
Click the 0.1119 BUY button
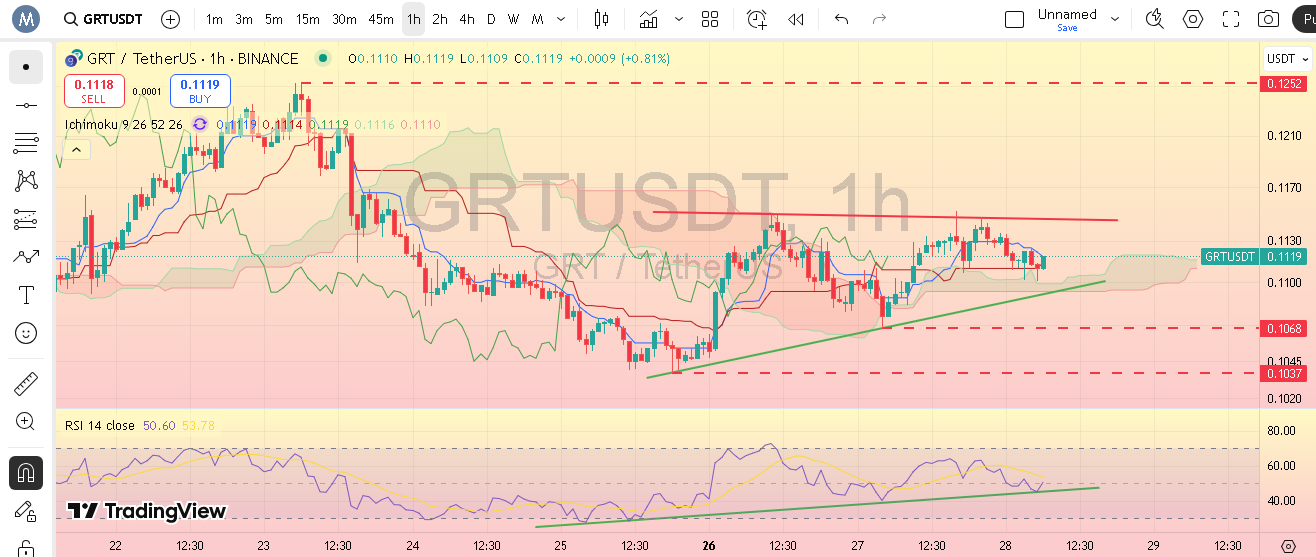pos(200,91)
